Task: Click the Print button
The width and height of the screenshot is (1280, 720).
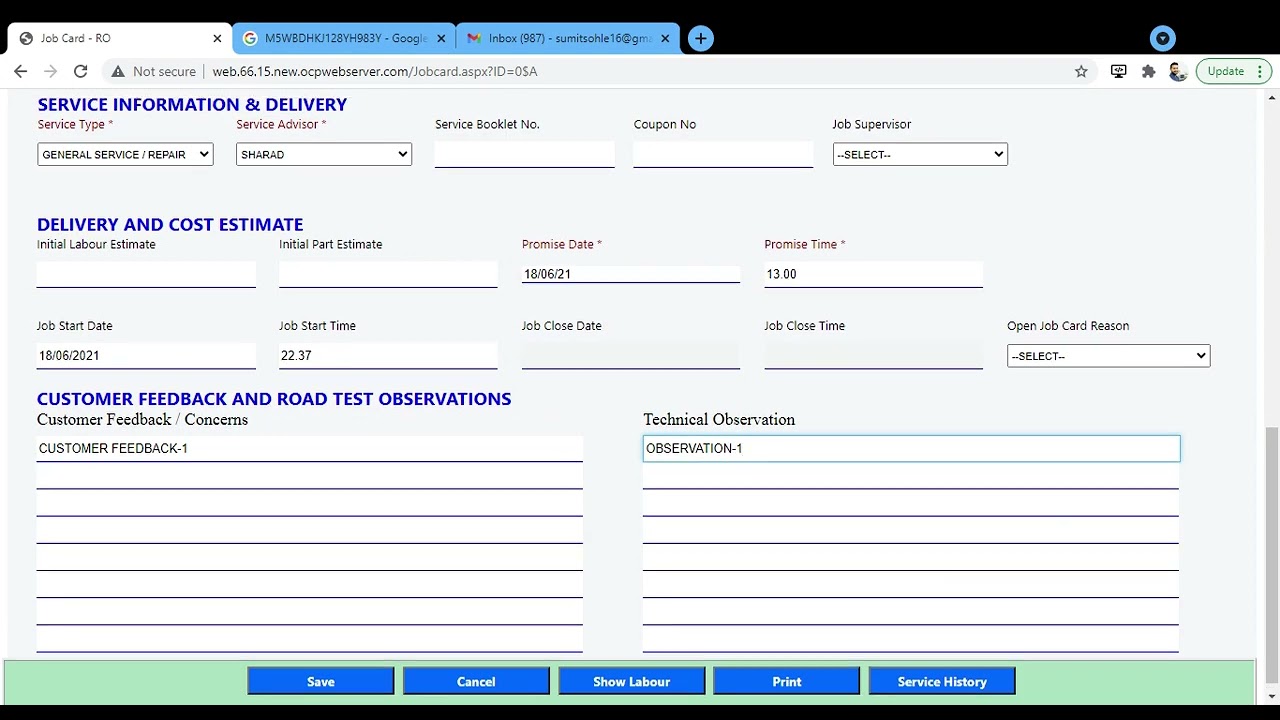Action: pyautogui.click(x=787, y=682)
